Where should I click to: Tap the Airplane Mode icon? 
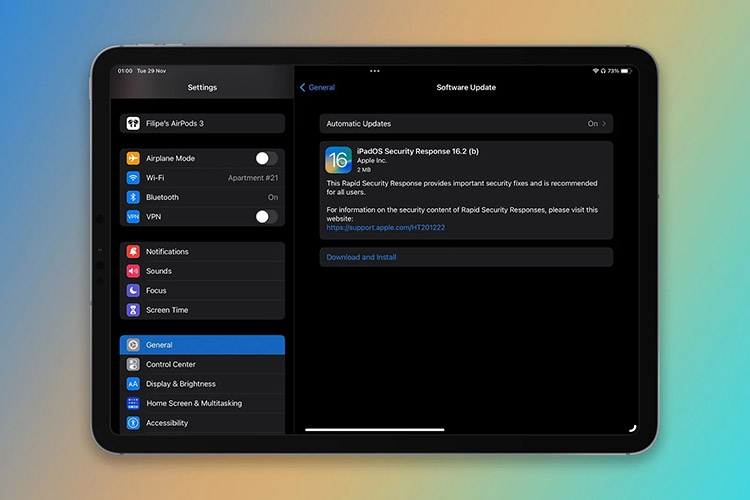(x=133, y=158)
